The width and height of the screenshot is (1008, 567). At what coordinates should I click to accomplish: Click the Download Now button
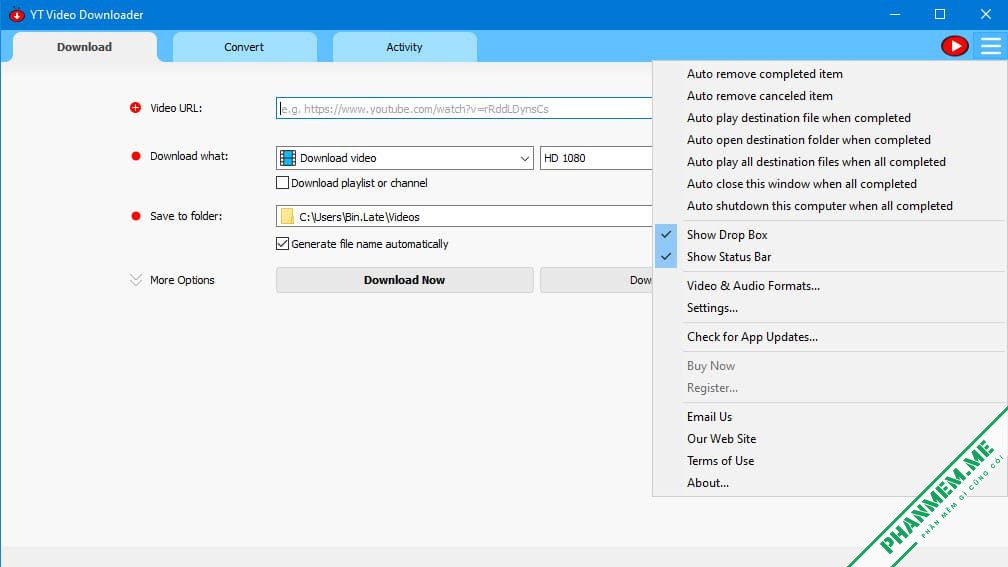click(x=405, y=280)
